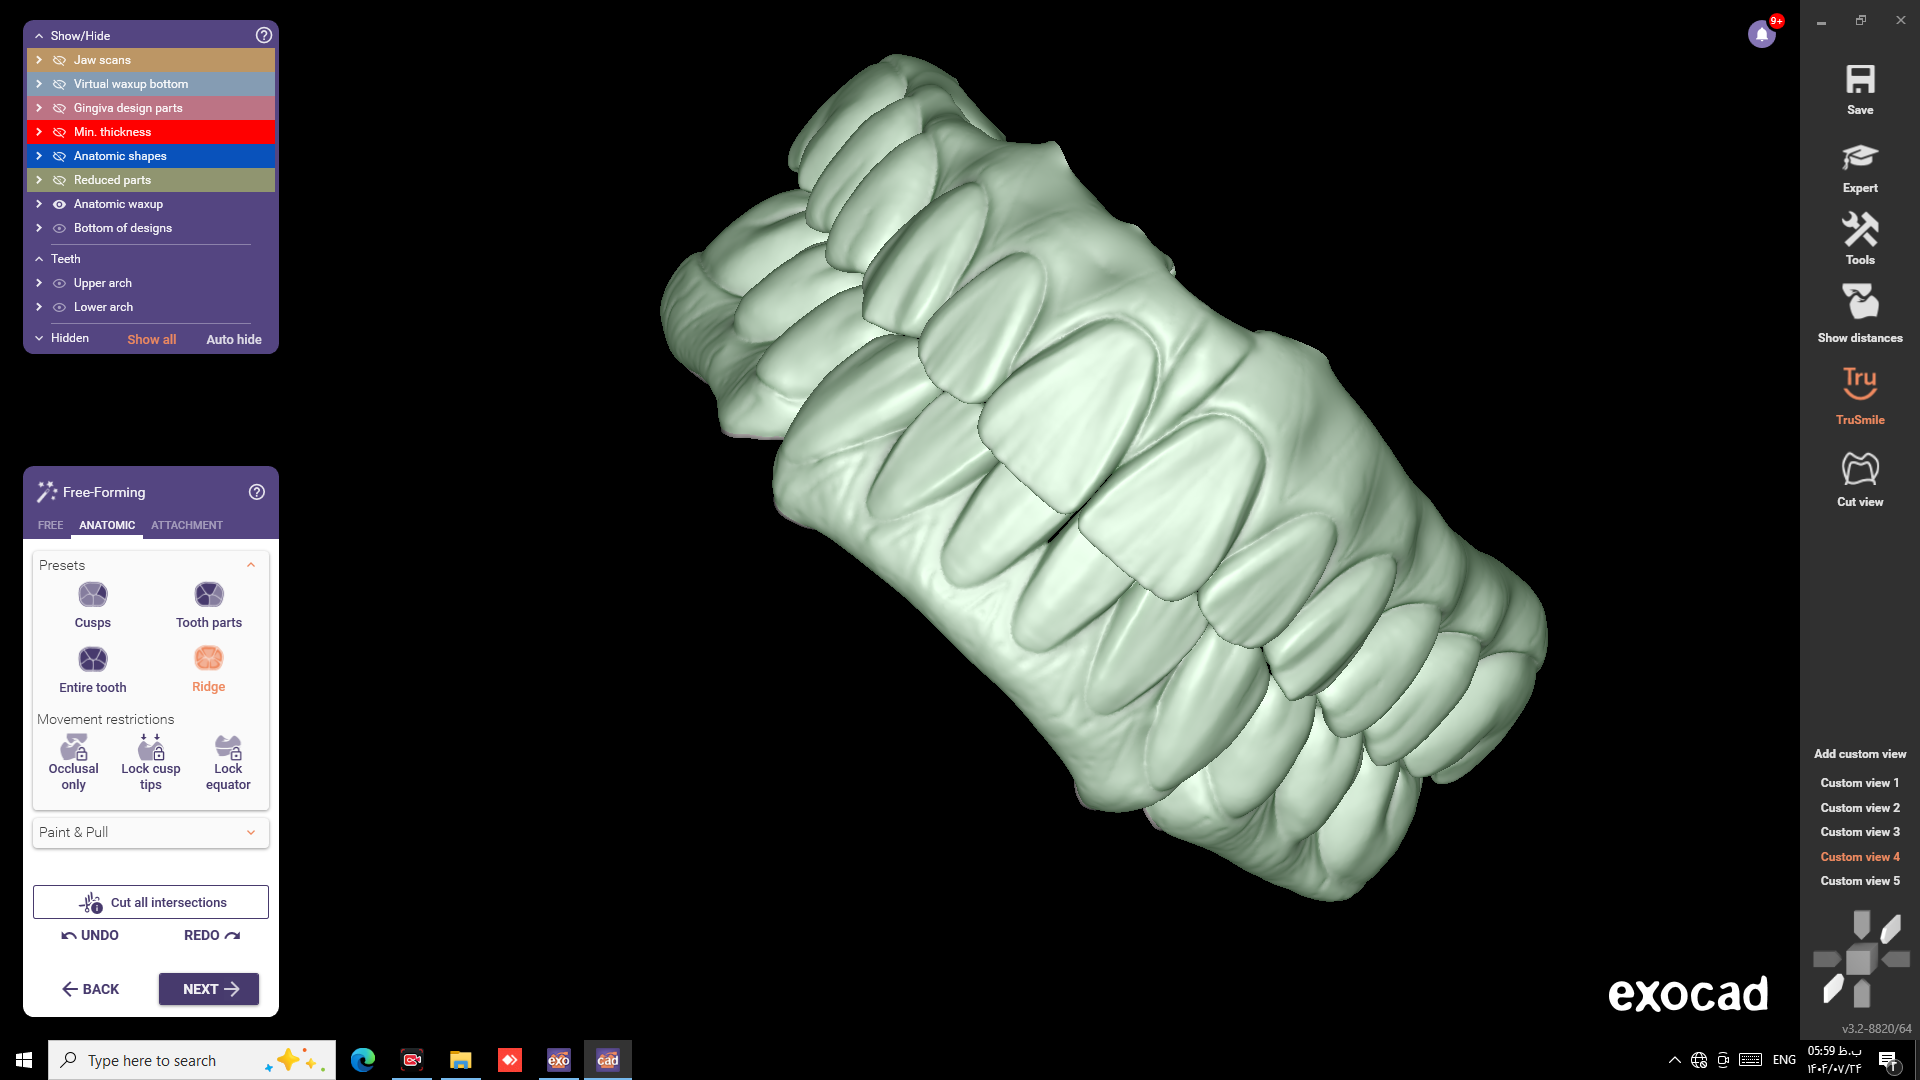Expand the Upper arch tree item
Image resolution: width=1920 pixels, height=1080 pixels.
click(x=39, y=283)
